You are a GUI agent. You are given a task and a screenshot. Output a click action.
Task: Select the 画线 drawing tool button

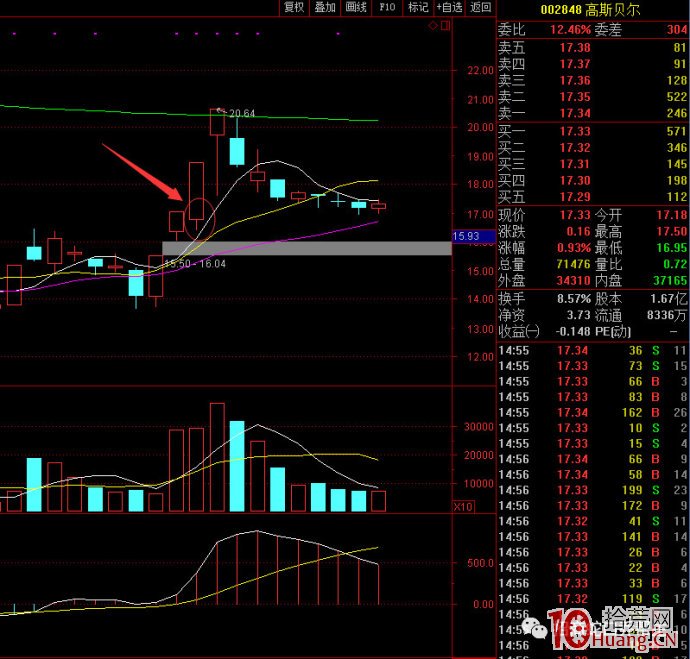tap(356, 7)
